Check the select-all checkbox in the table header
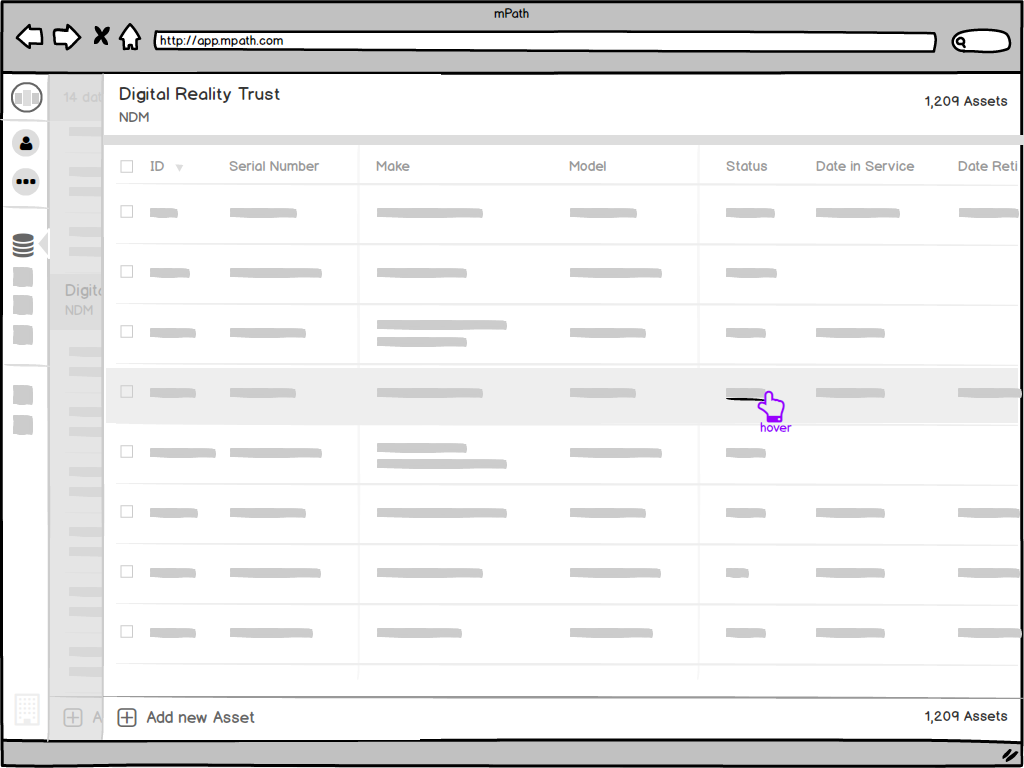Screen dimensions: 1024x768 click(x=126, y=166)
